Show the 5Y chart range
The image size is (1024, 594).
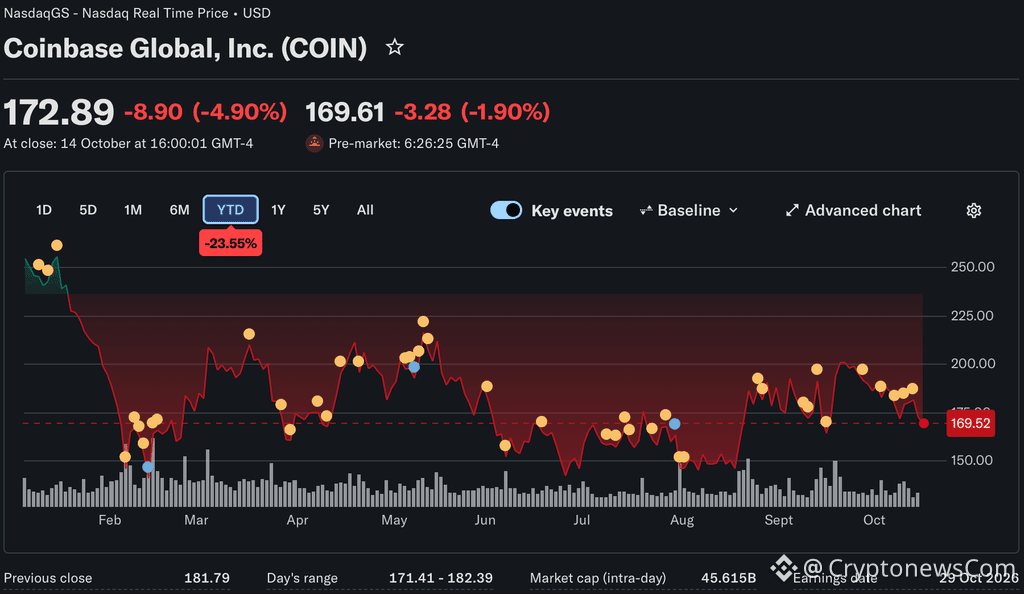coord(321,210)
